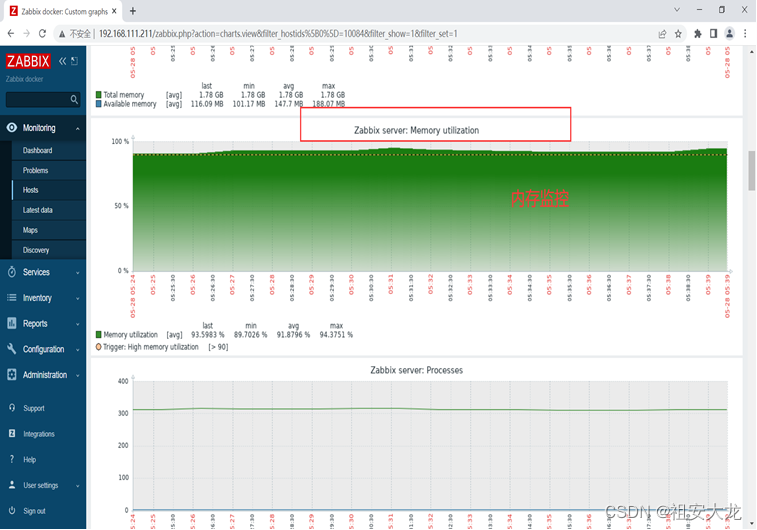Open the browser profile avatar
Viewport: 757px width, 530px height.
click(729, 33)
